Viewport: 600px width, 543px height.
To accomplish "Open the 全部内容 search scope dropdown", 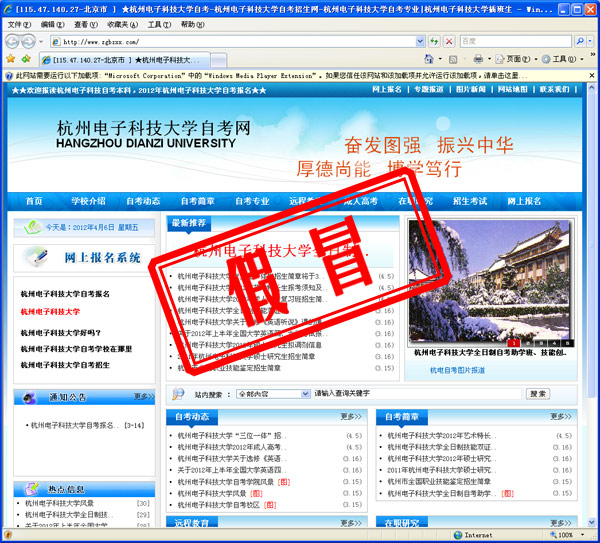I will point(273,393).
